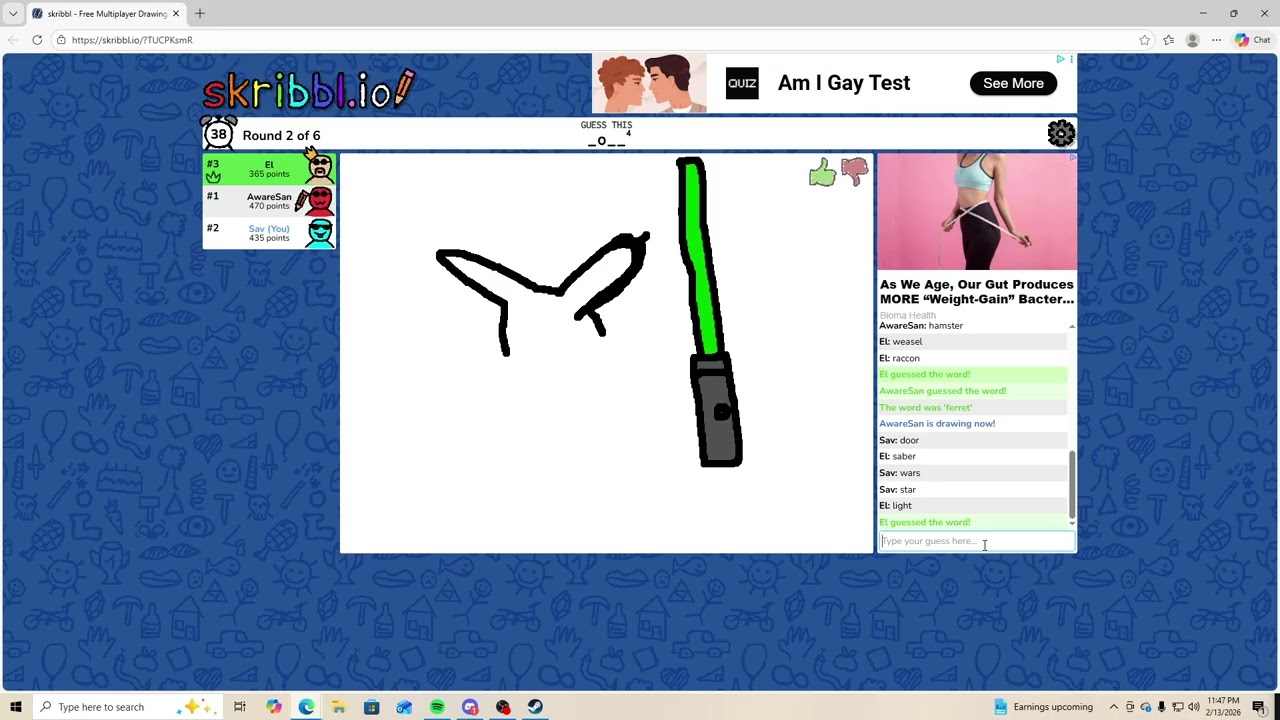The width and height of the screenshot is (1280, 720).
Task: Open browser Settings and more menu
Action: [1216, 40]
